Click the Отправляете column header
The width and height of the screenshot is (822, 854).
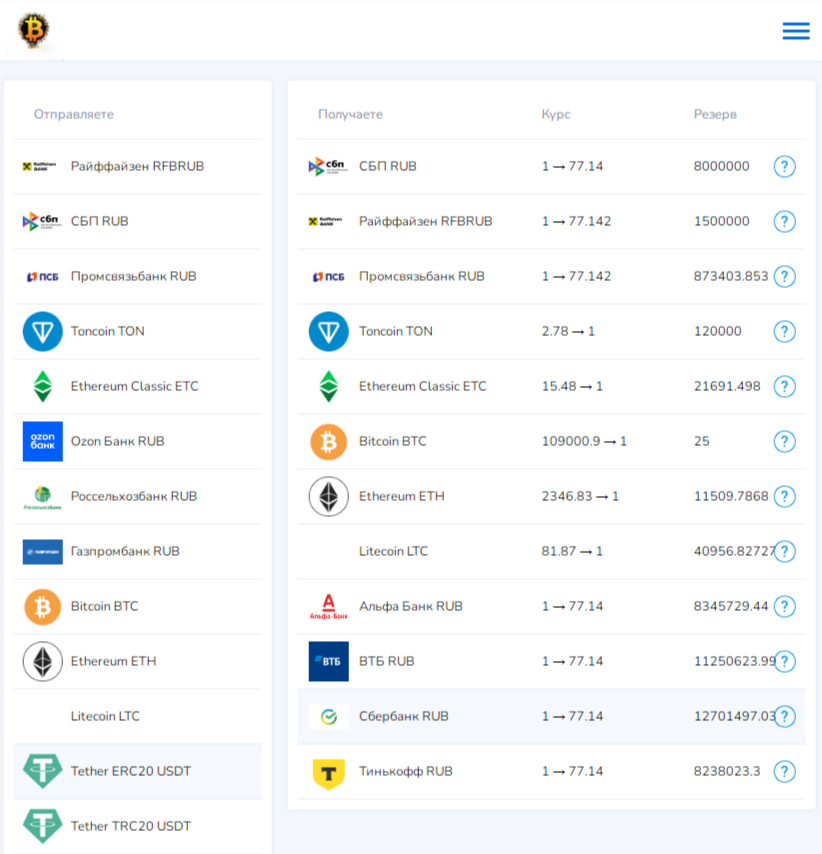pyautogui.click(x=74, y=114)
